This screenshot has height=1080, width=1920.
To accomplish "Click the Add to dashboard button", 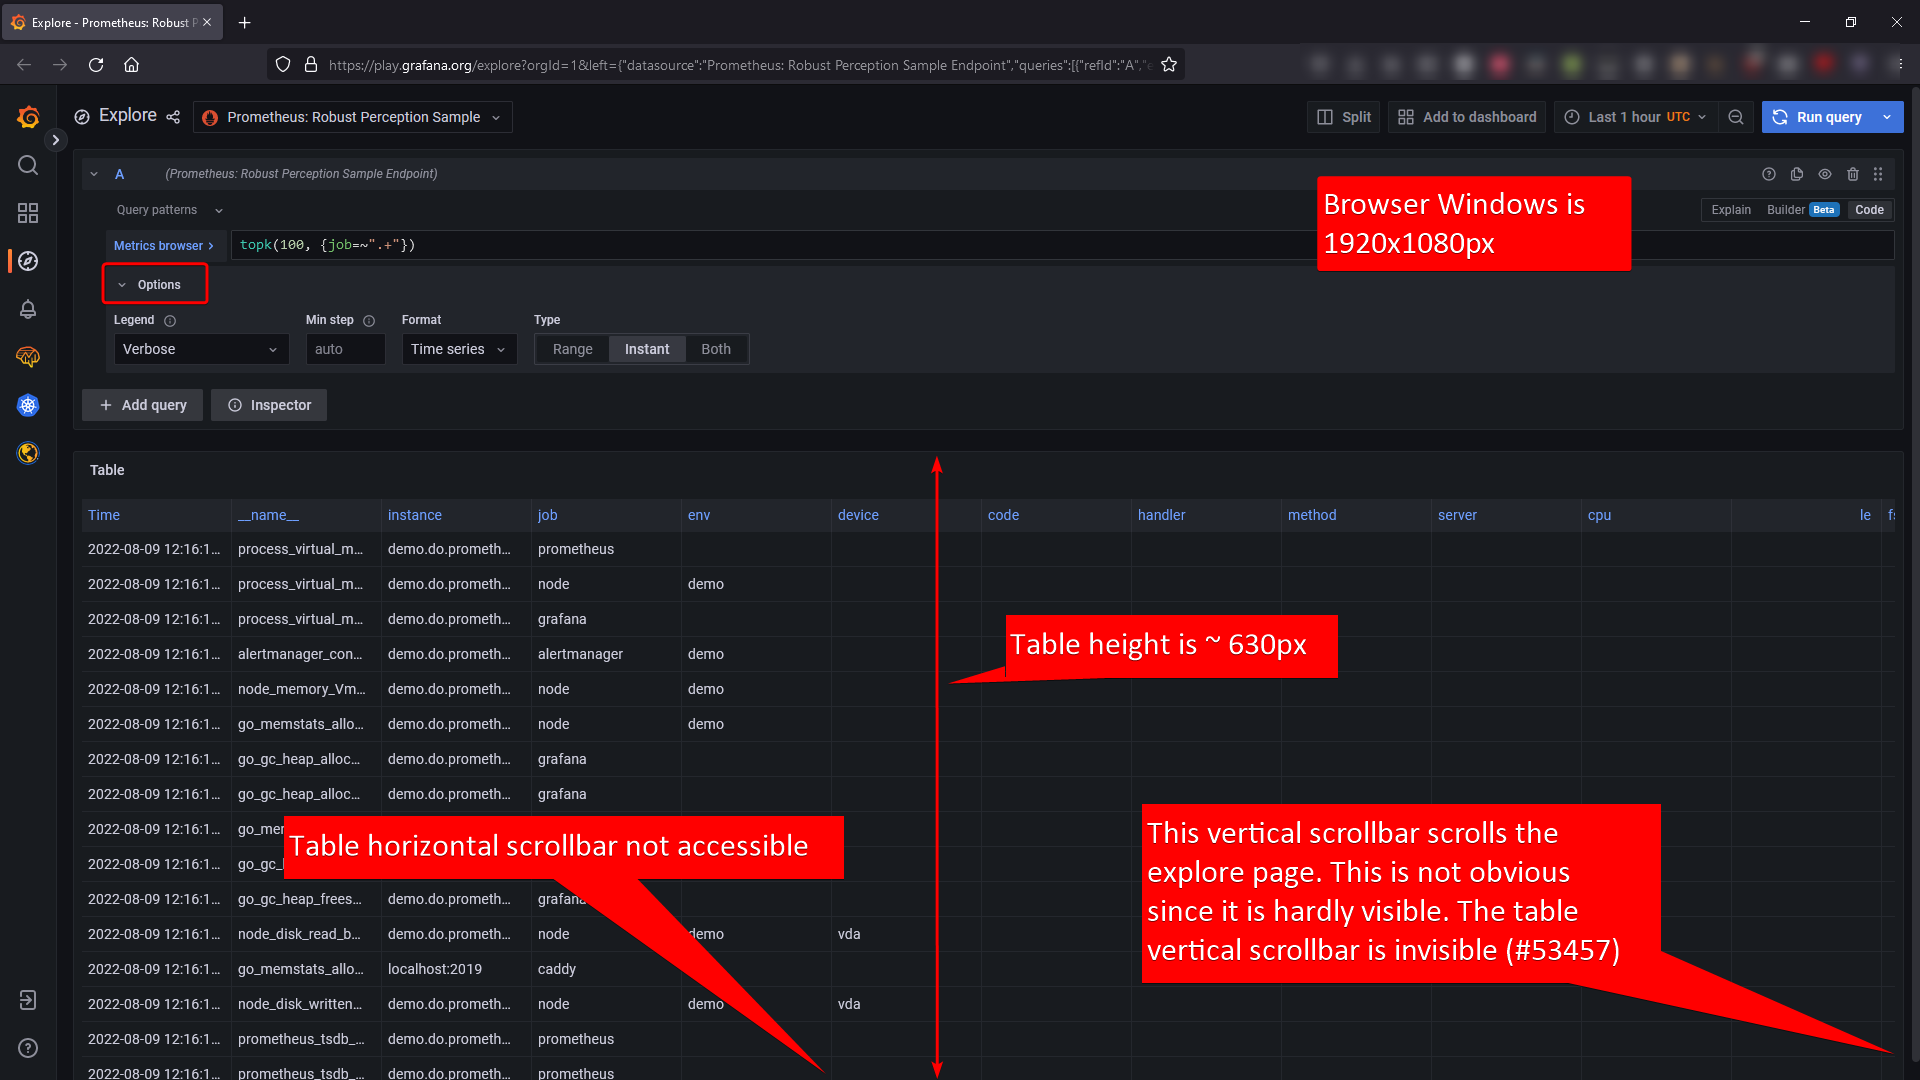I will click(x=1466, y=117).
